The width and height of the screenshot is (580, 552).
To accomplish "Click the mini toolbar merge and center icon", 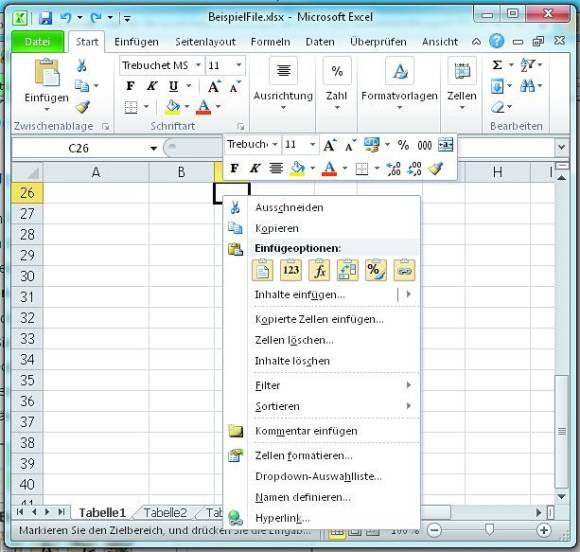I will tap(445, 145).
